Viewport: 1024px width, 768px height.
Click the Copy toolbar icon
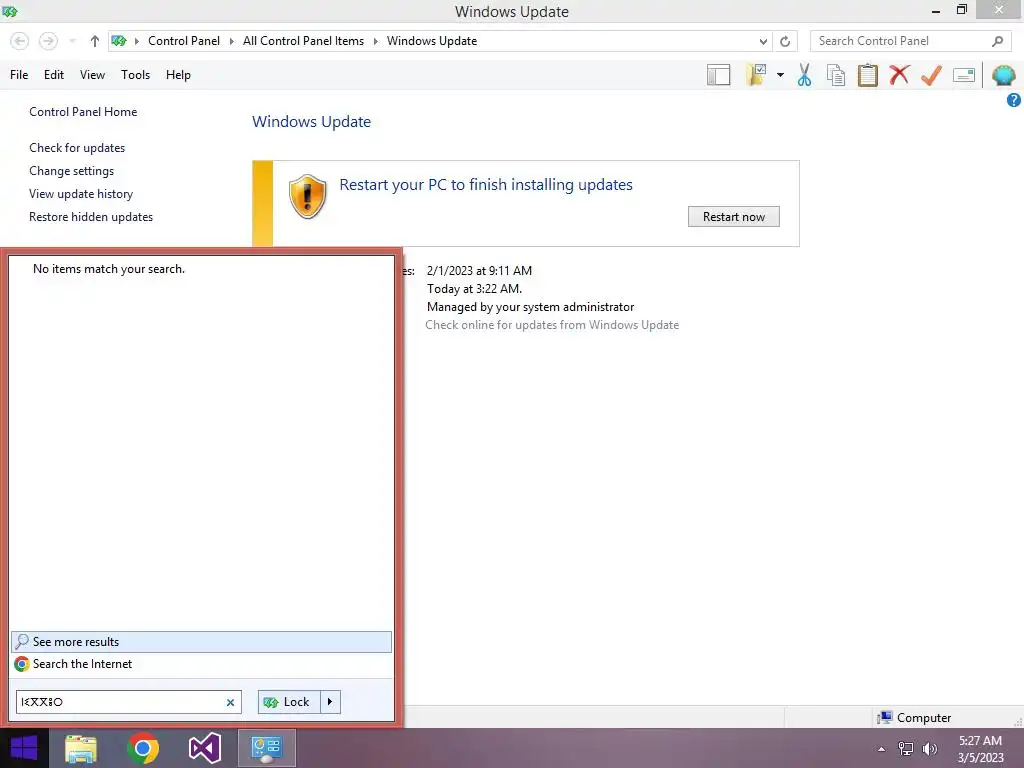click(x=836, y=75)
